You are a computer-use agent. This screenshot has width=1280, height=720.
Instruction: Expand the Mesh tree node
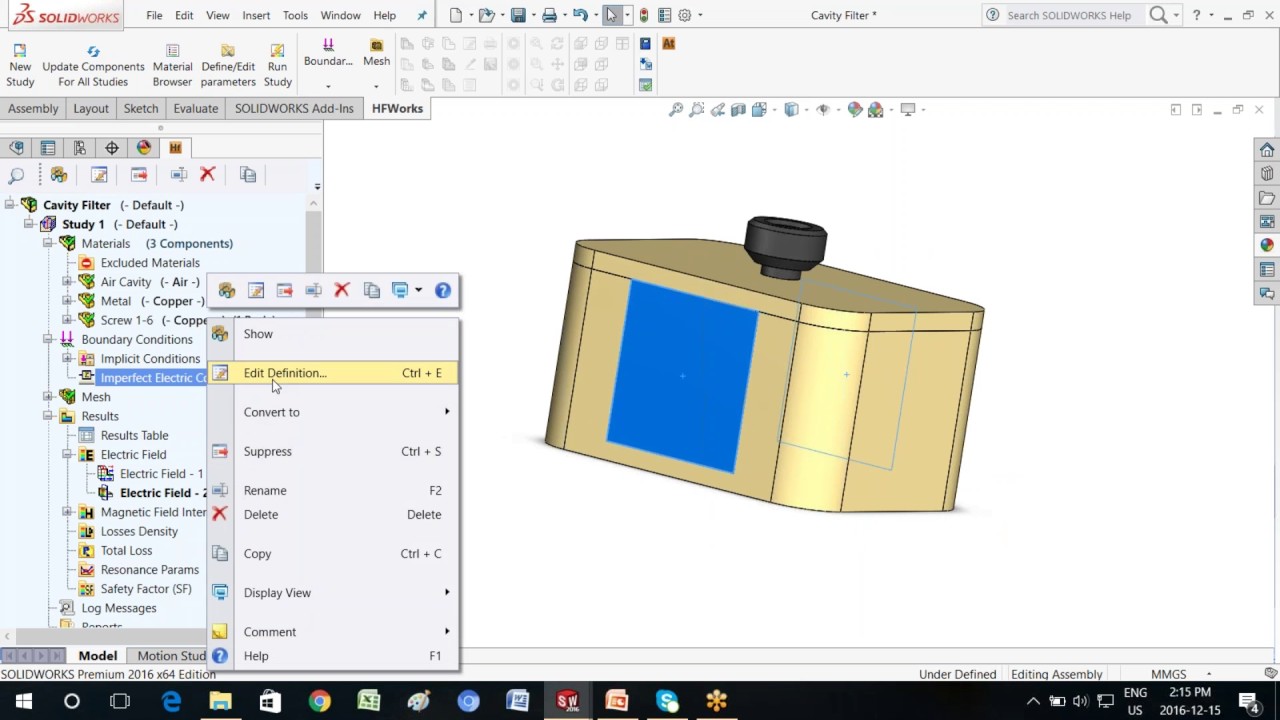tap(48, 397)
